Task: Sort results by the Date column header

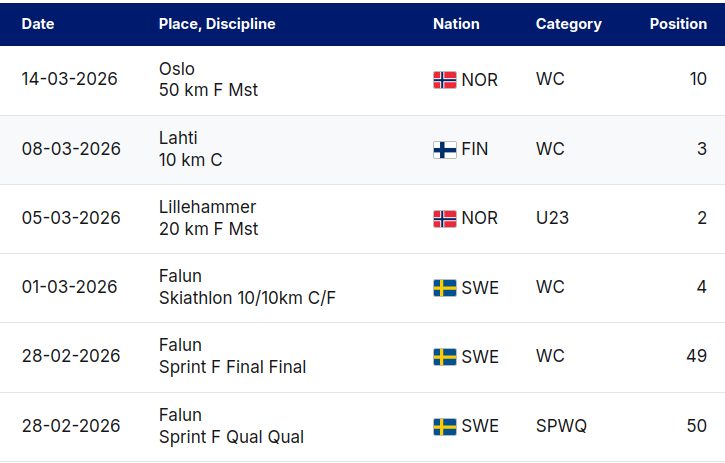Action: coord(38,24)
